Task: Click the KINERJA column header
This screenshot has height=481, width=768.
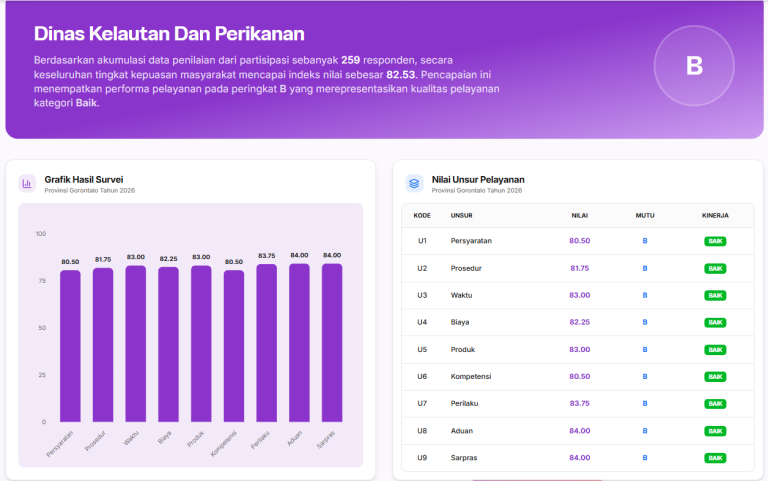Action: click(715, 216)
